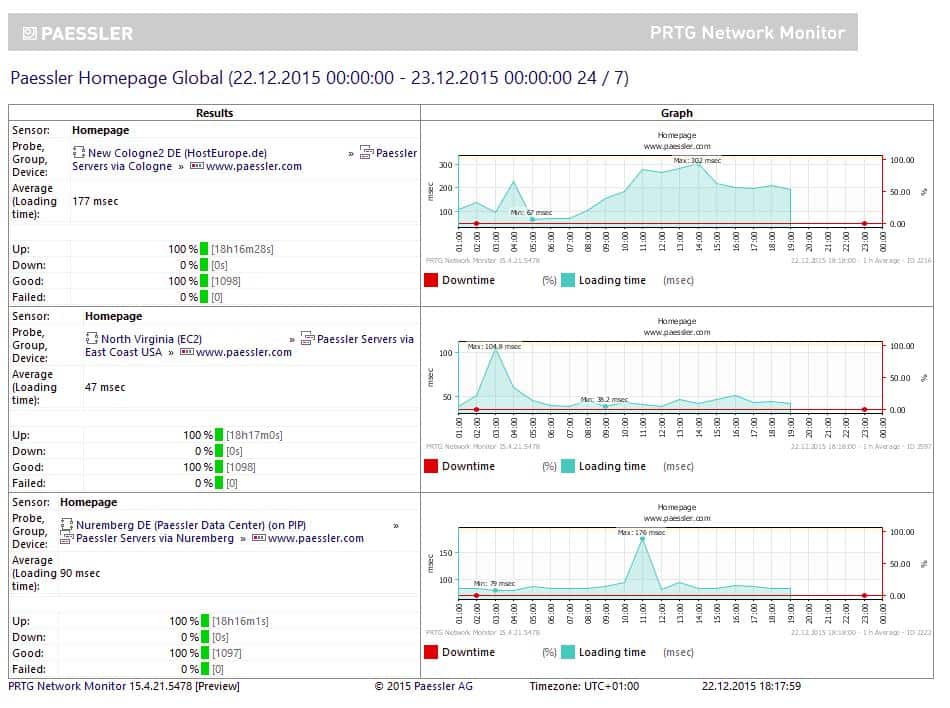Image resolution: width=950 pixels, height=708 pixels.
Task: Click the North Virginia (EC2) probe icon
Action: 91,339
